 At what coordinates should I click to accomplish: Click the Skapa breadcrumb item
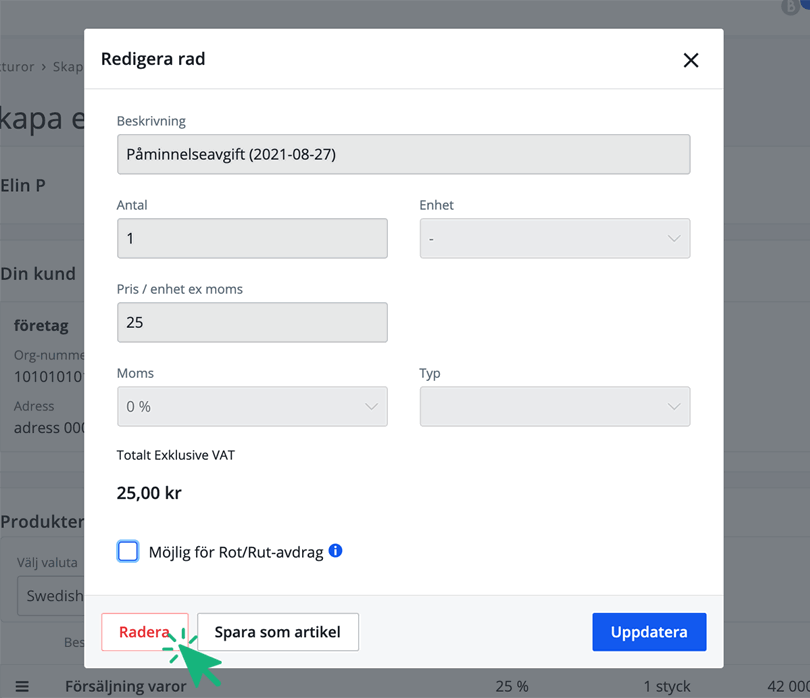68,67
